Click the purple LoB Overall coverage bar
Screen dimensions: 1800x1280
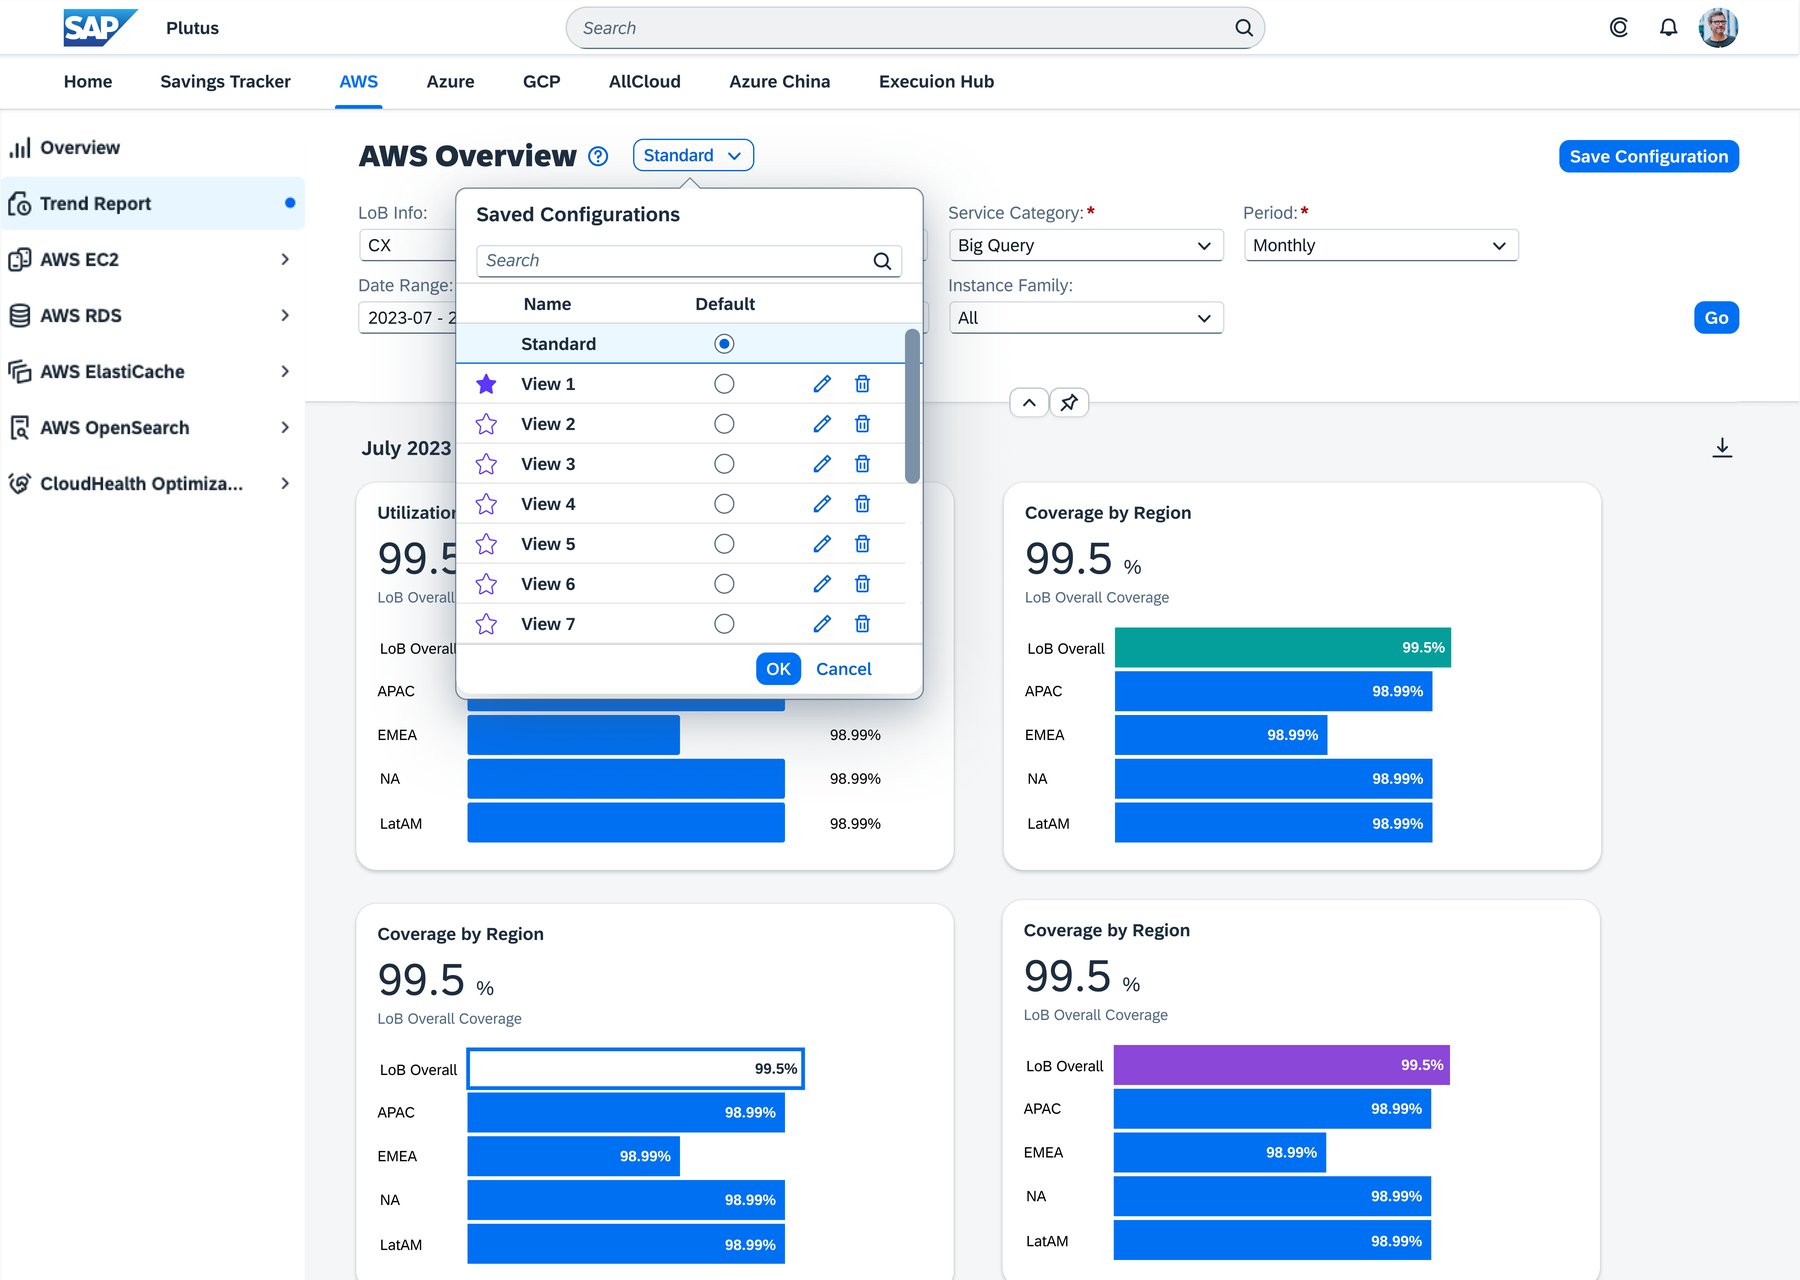(x=1281, y=1066)
